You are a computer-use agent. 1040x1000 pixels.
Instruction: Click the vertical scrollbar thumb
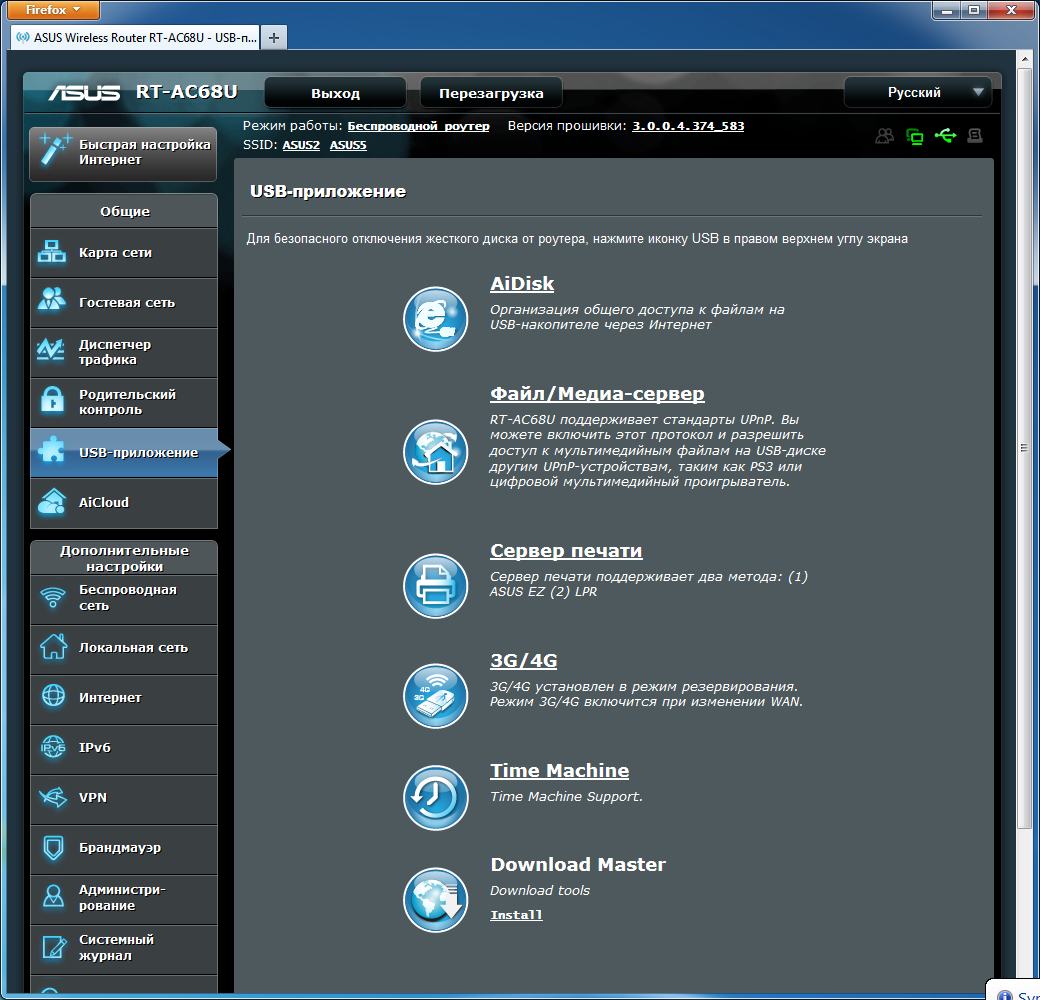[x=1024, y=448]
